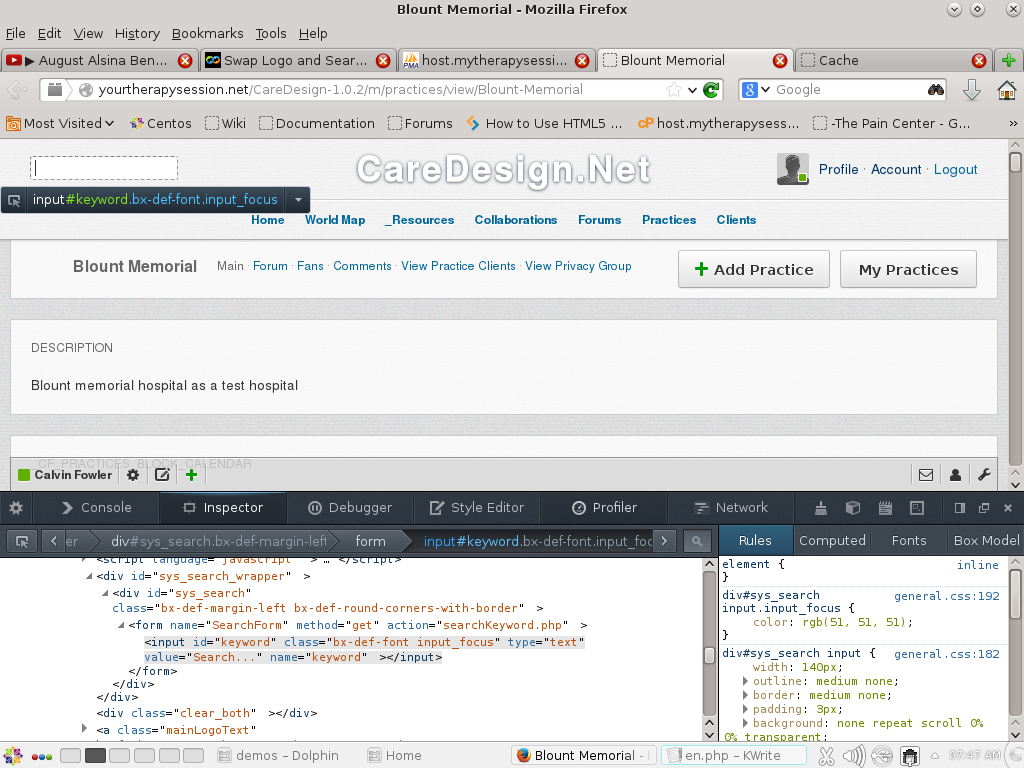The image size is (1024, 768).
Task: Open the View Practice Clients link
Action: pos(458,266)
